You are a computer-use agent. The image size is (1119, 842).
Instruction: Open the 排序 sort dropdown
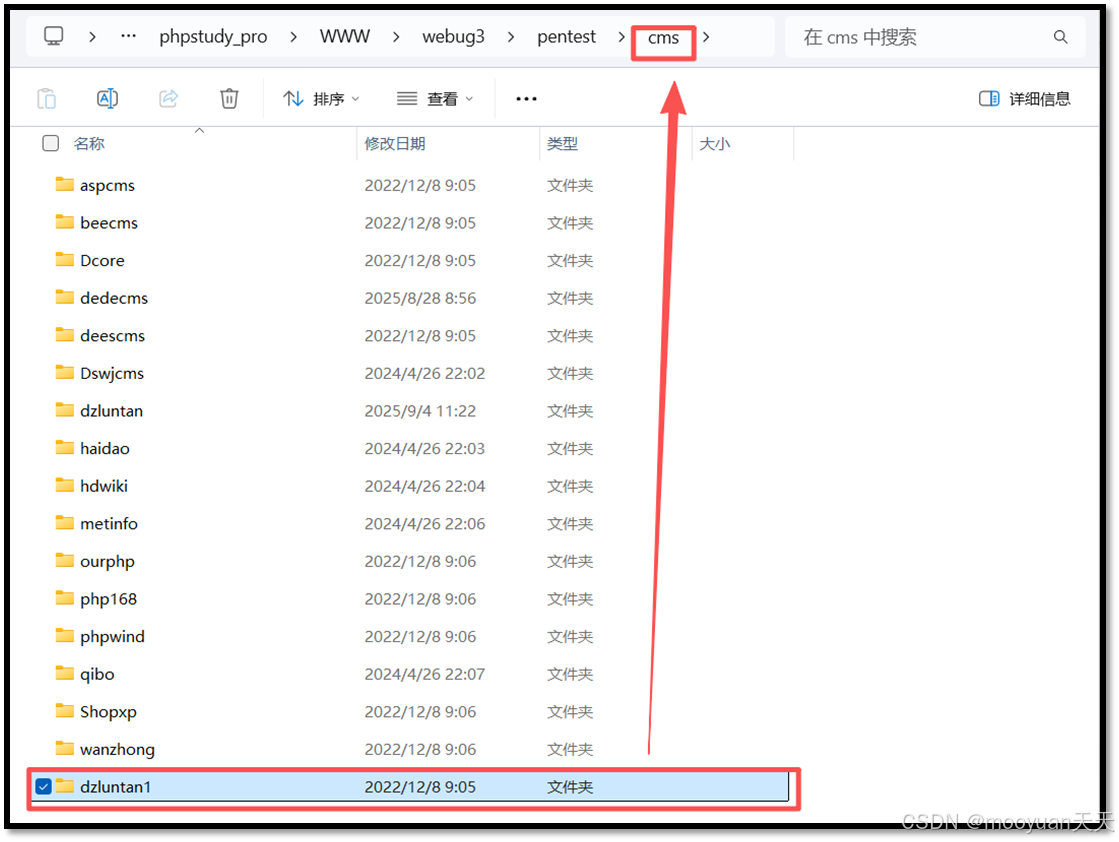[321, 98]
